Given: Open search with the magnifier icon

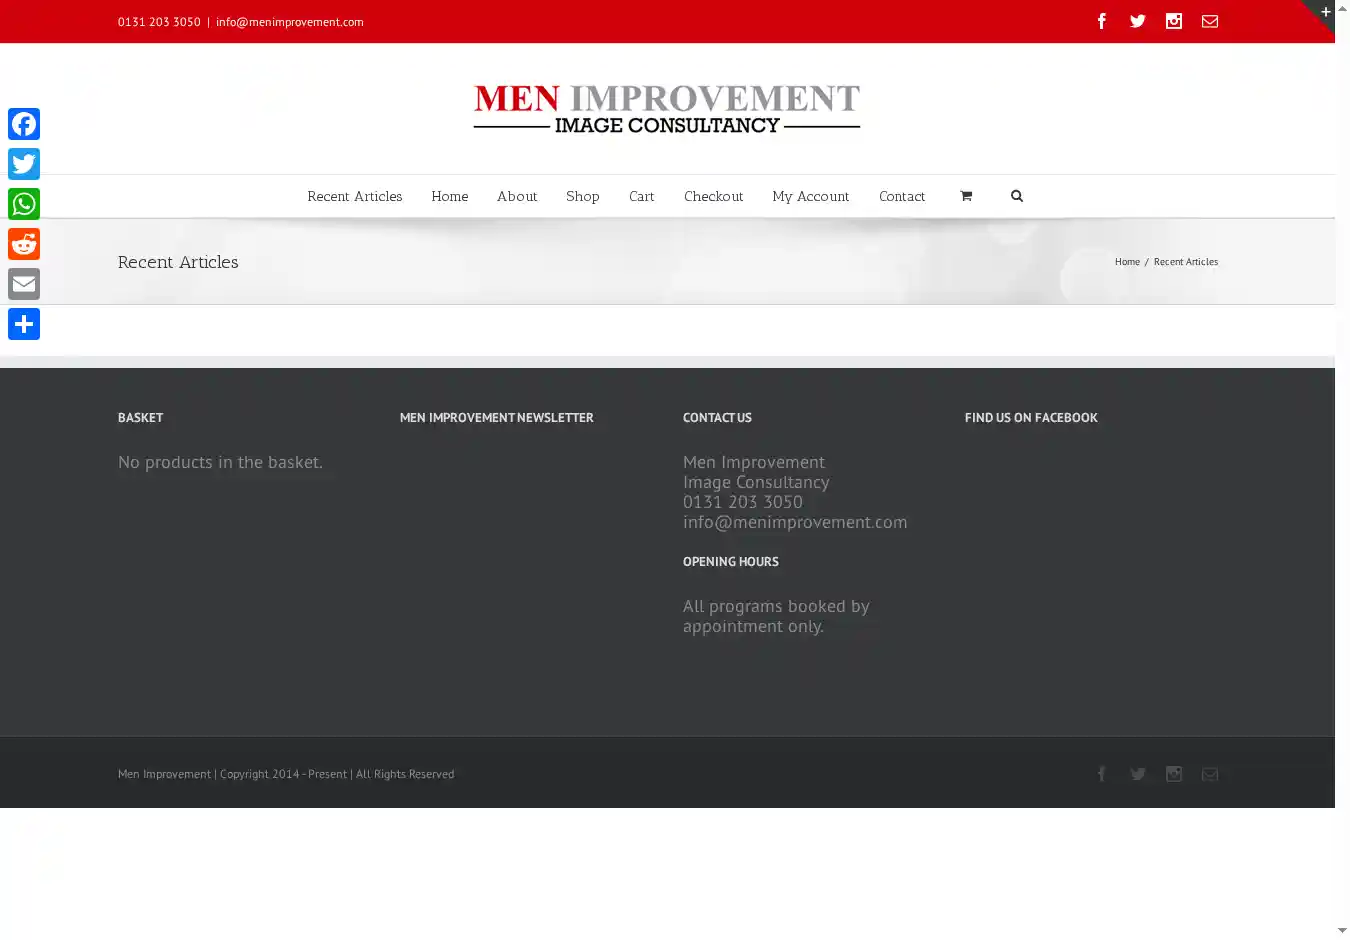Looking at the screenshot, I should coord(1017,196).
